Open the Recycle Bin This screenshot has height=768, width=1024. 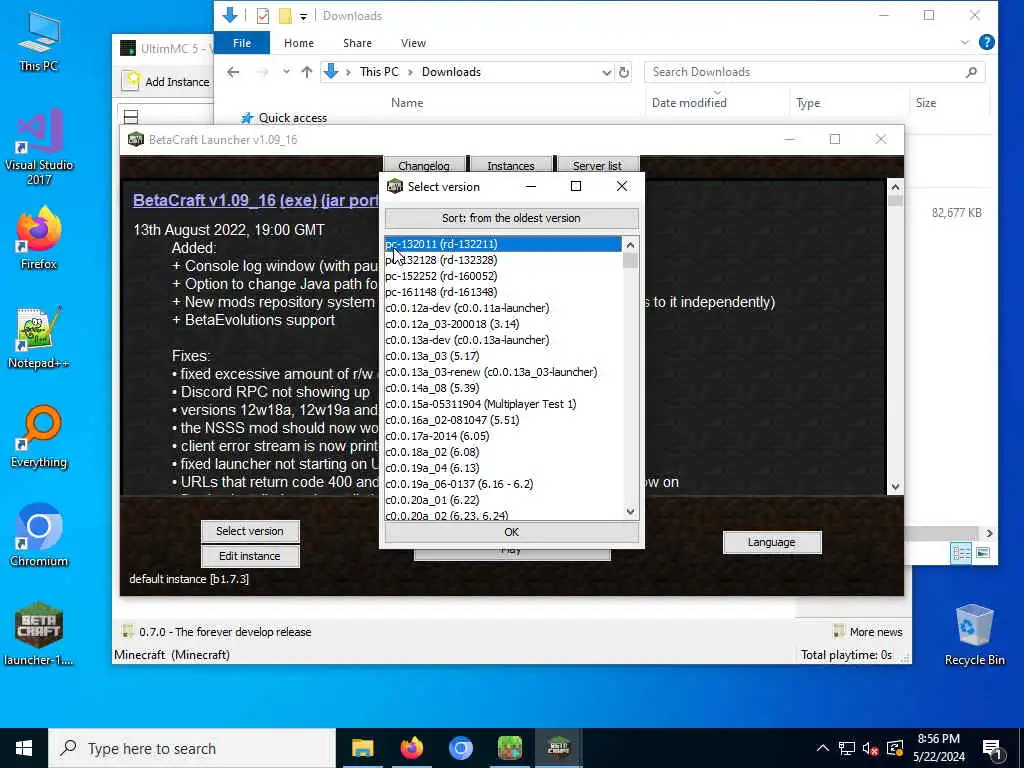tap(974, 633)
